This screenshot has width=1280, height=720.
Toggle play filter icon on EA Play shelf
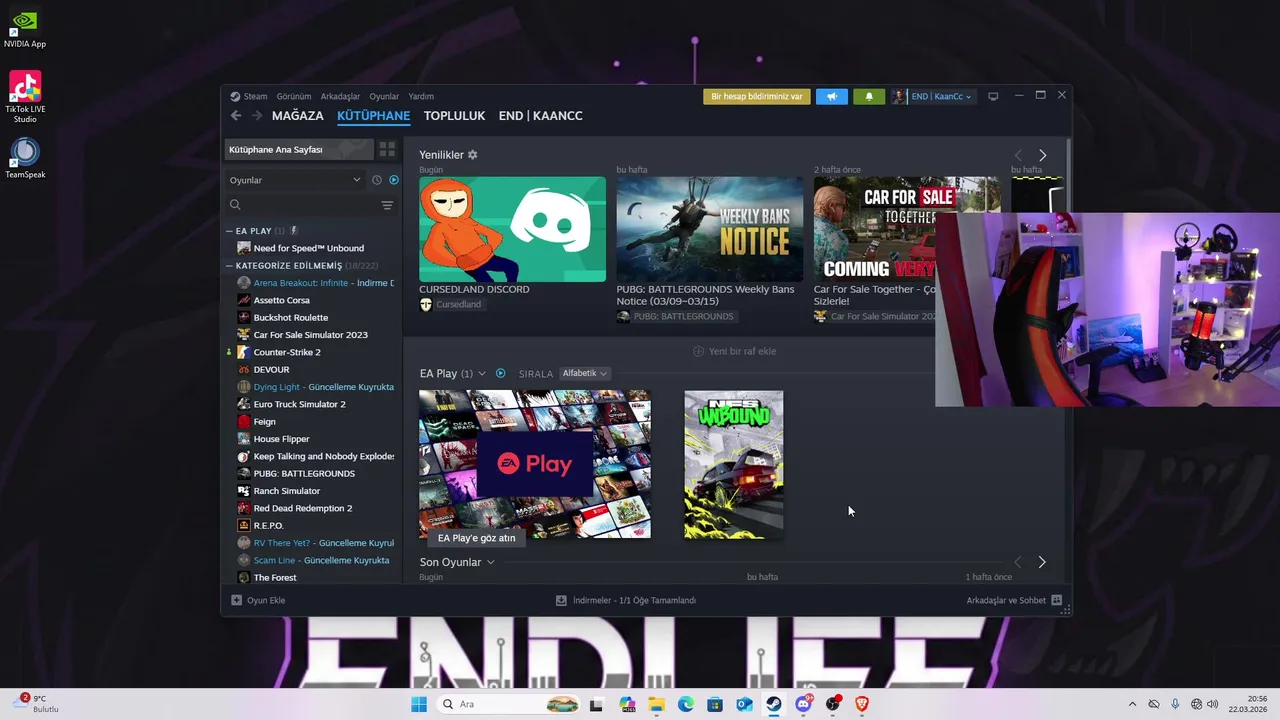pyautogui.click(x=501, y=373)
